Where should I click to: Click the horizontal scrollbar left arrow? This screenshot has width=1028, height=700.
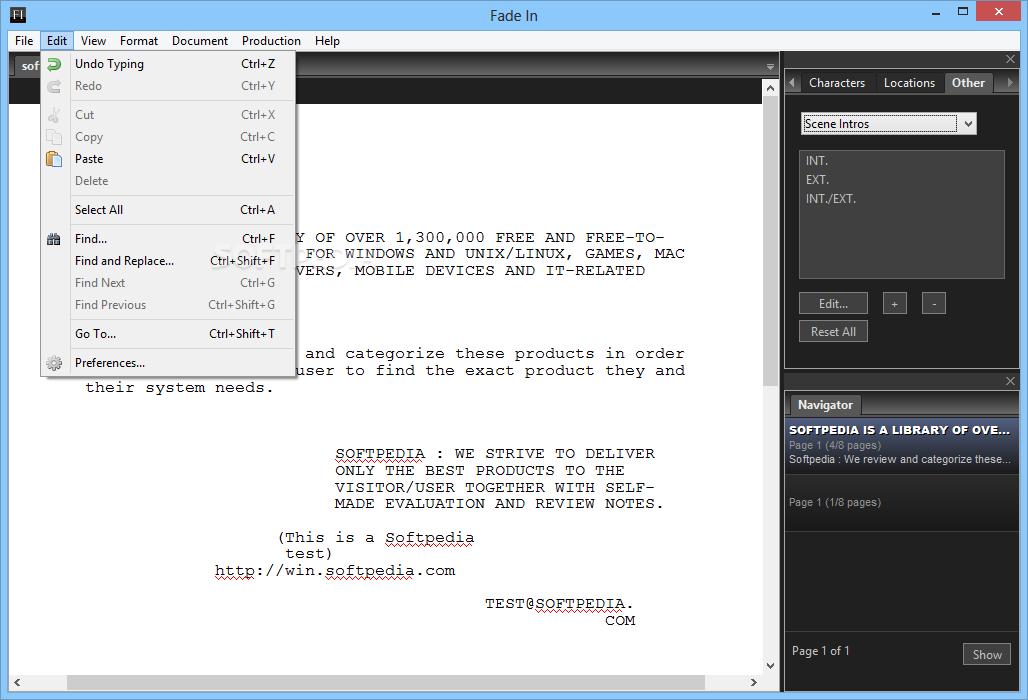tap(17, 682)
